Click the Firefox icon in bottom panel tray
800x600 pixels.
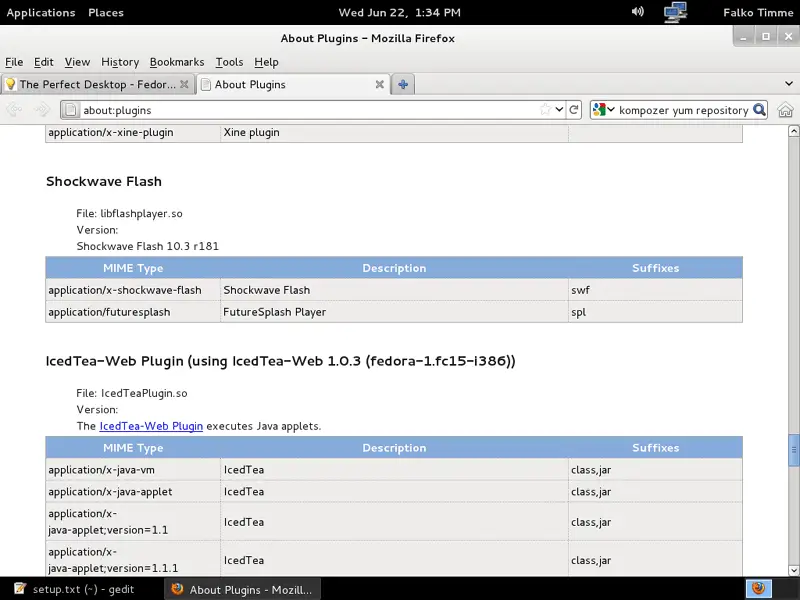pos(759,589)
